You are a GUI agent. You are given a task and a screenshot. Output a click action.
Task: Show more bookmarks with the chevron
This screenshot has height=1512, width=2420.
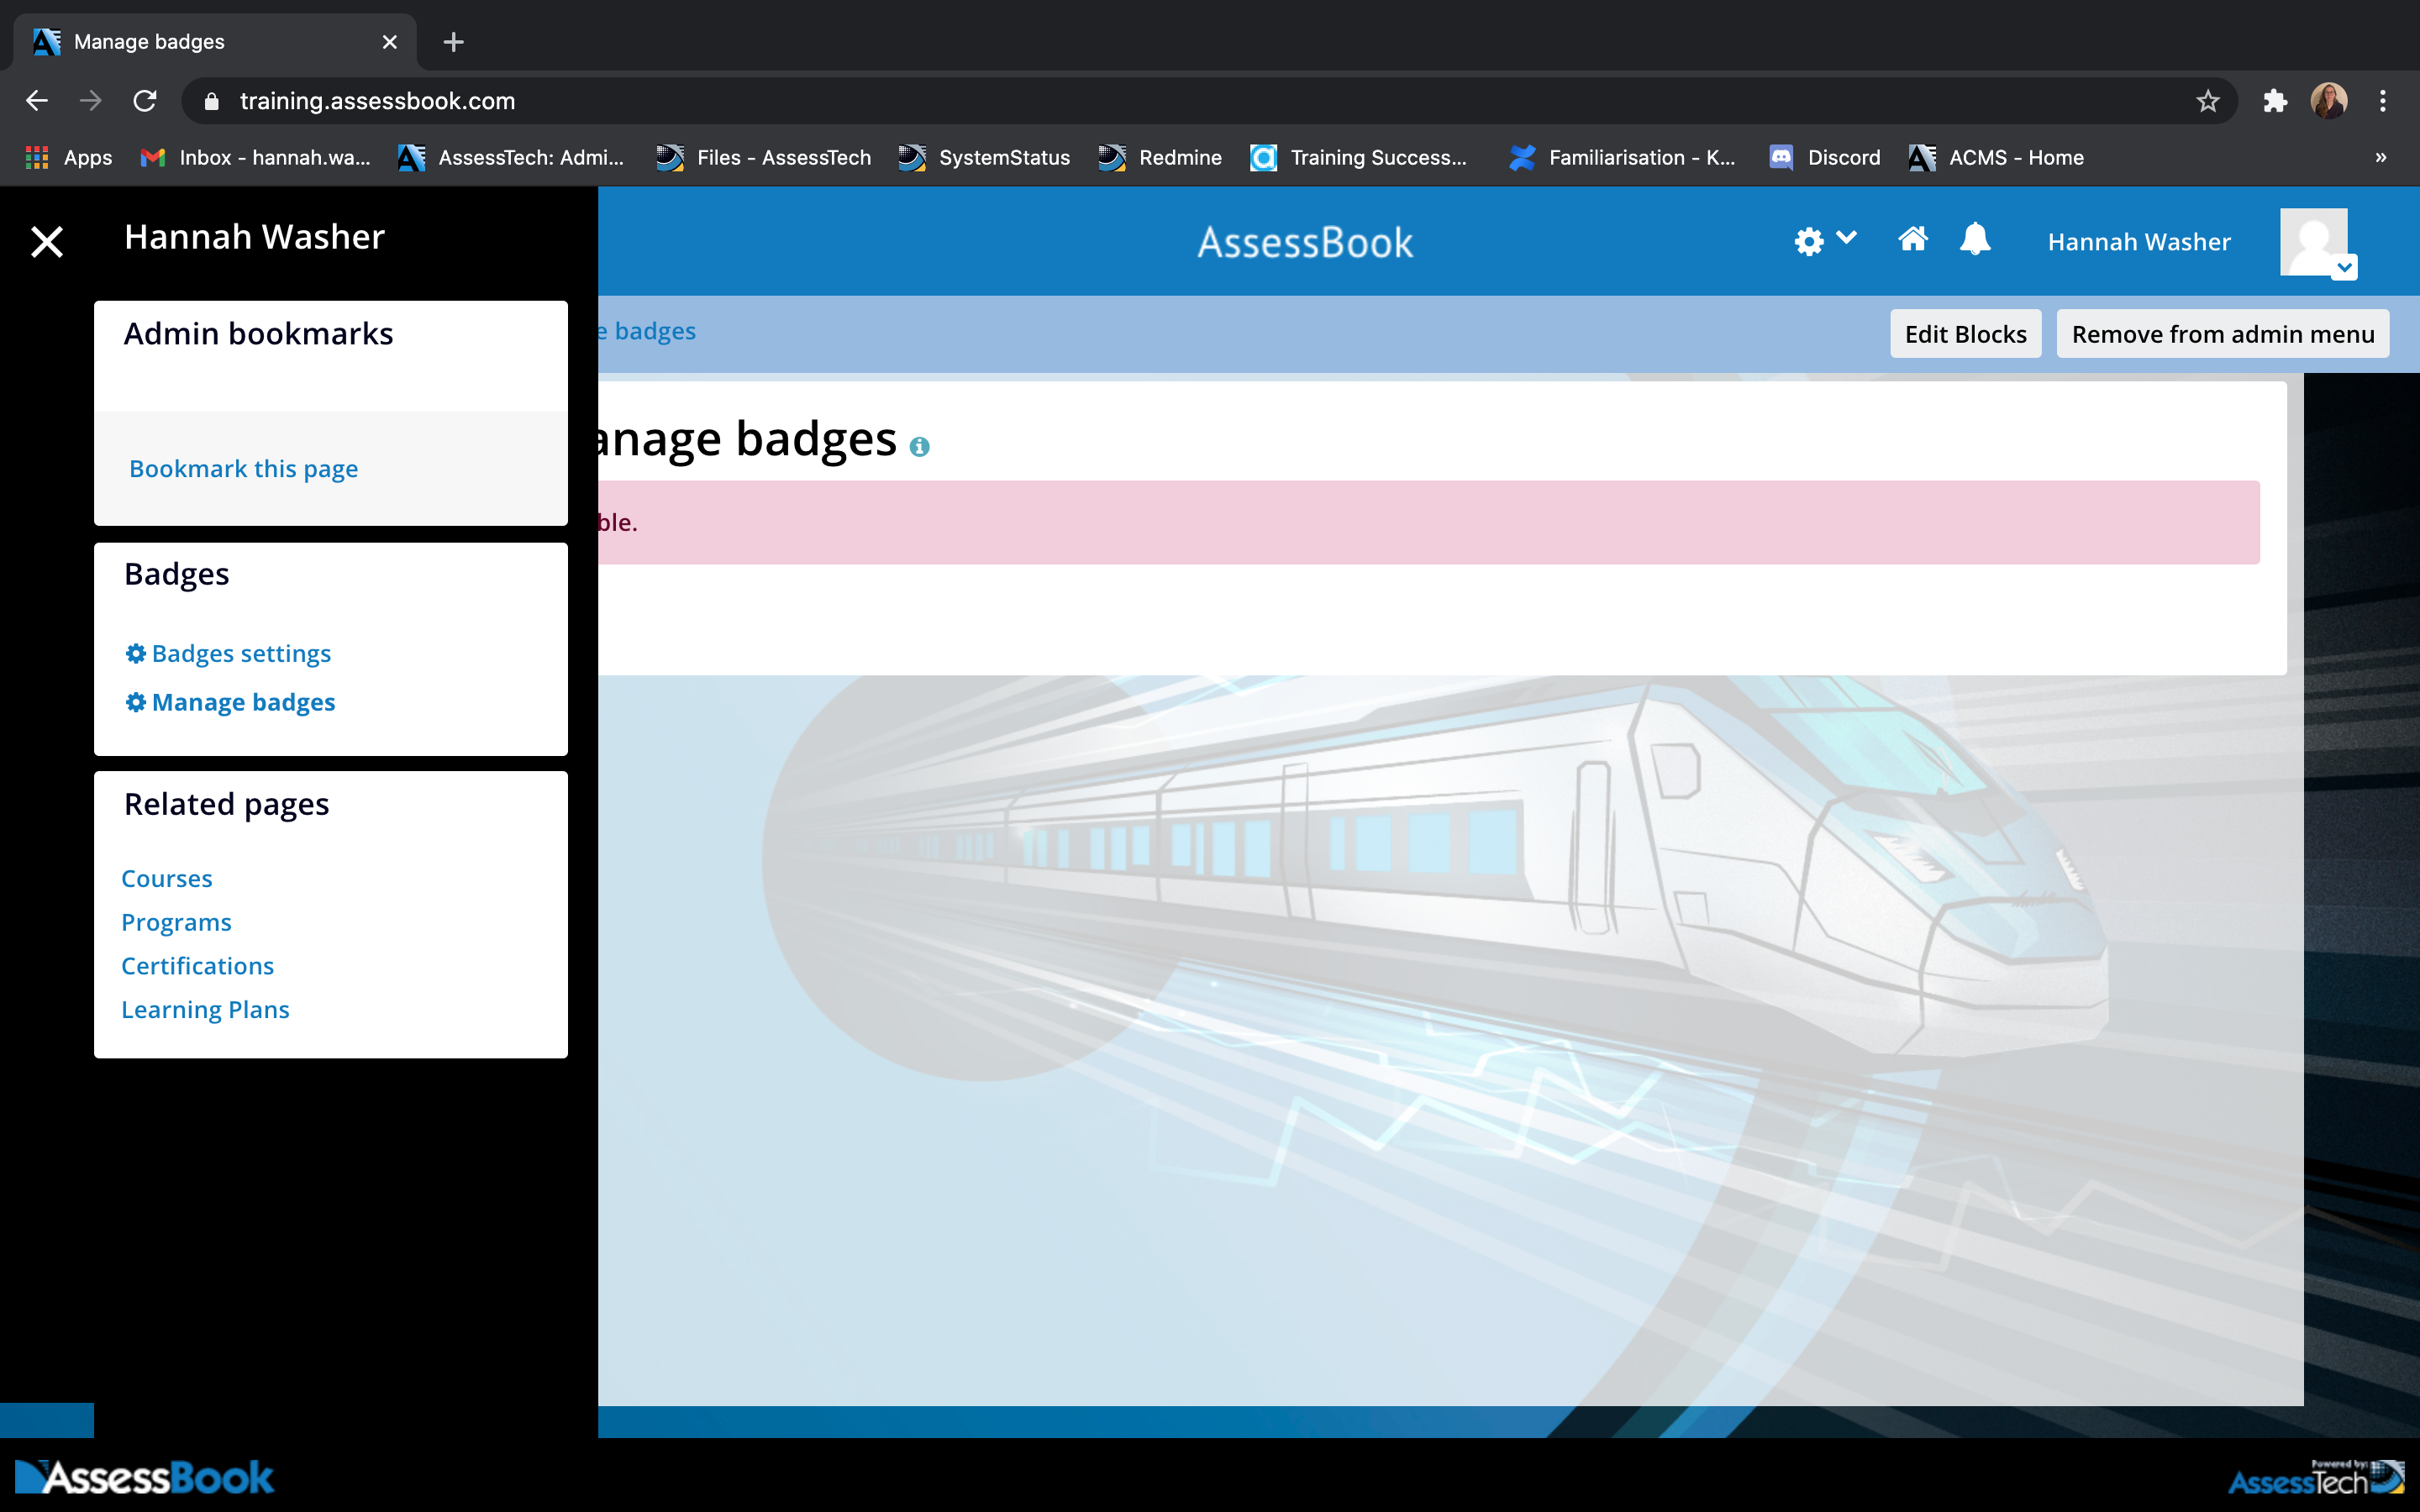coord(2381,158)
